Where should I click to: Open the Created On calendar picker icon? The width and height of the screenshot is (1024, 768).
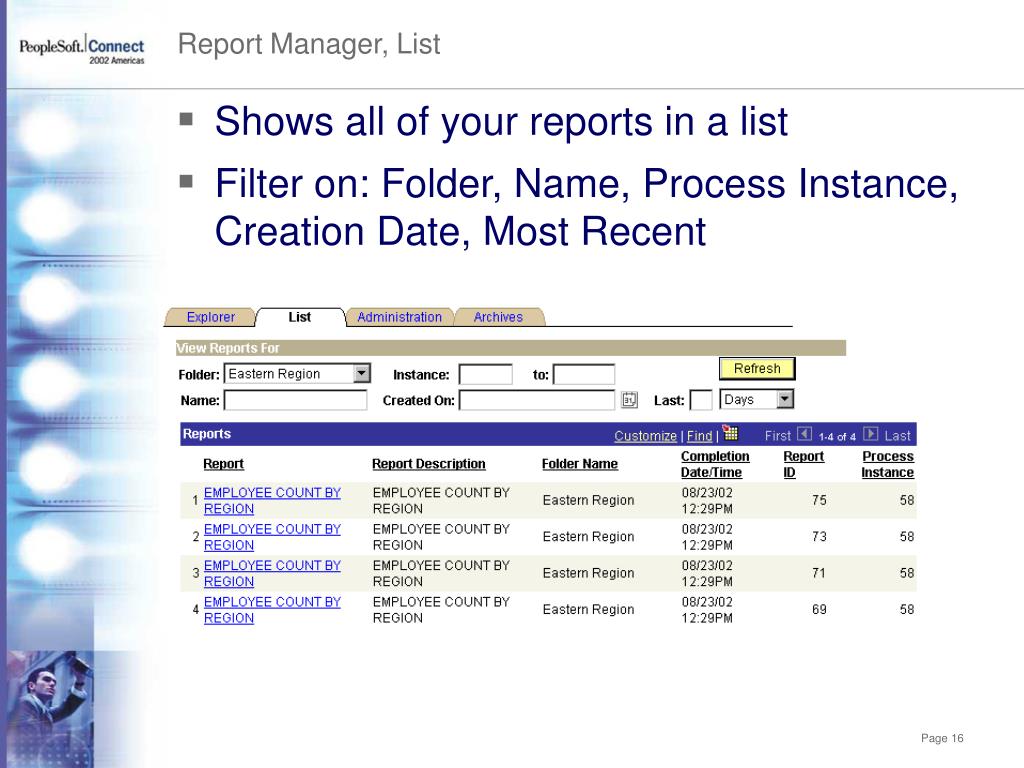coord(629,400)
